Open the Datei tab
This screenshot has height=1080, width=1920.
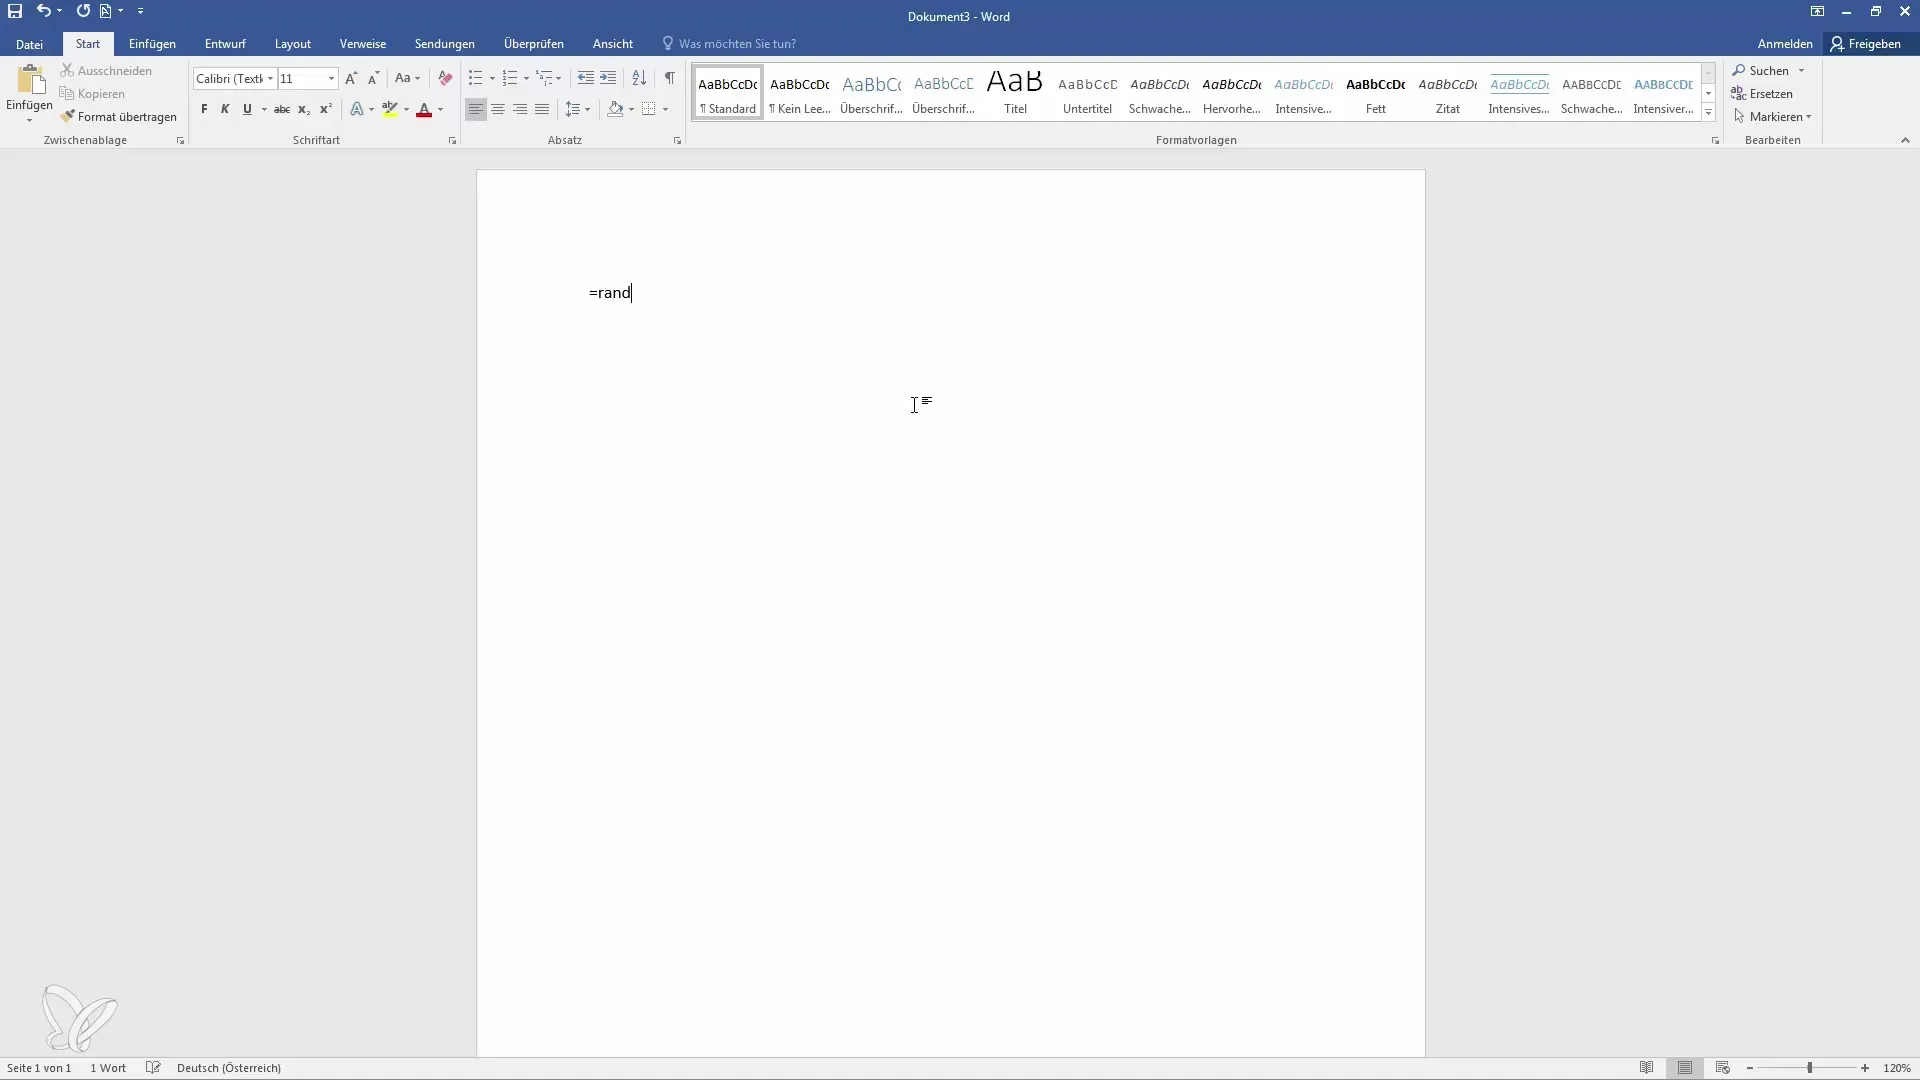tap(29, 44)
